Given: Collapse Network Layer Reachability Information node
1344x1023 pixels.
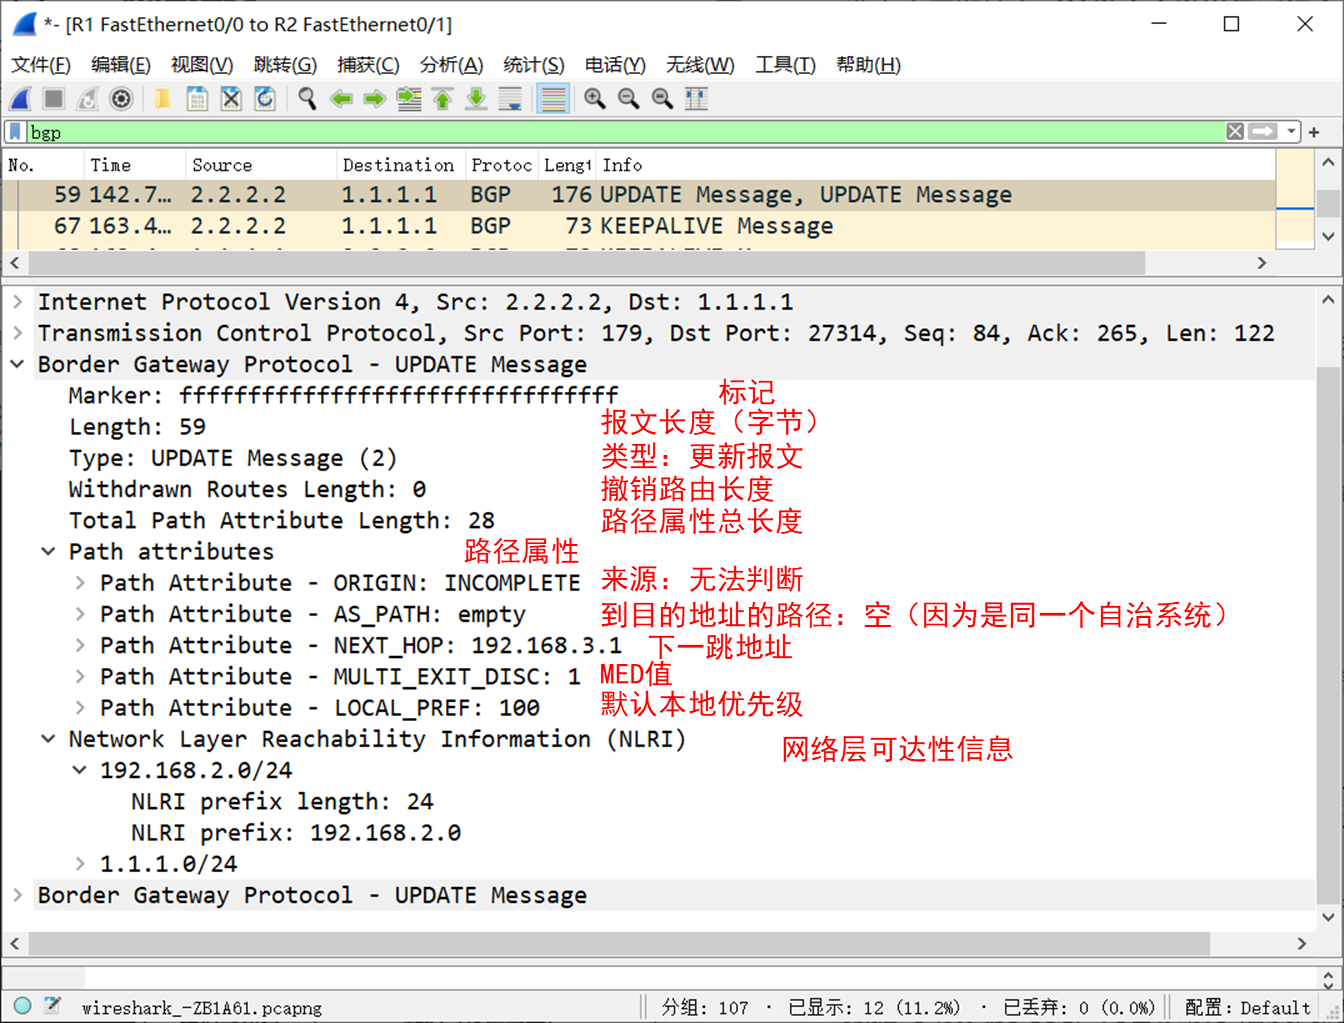Looking at the screenshot, I should [48, 738].
